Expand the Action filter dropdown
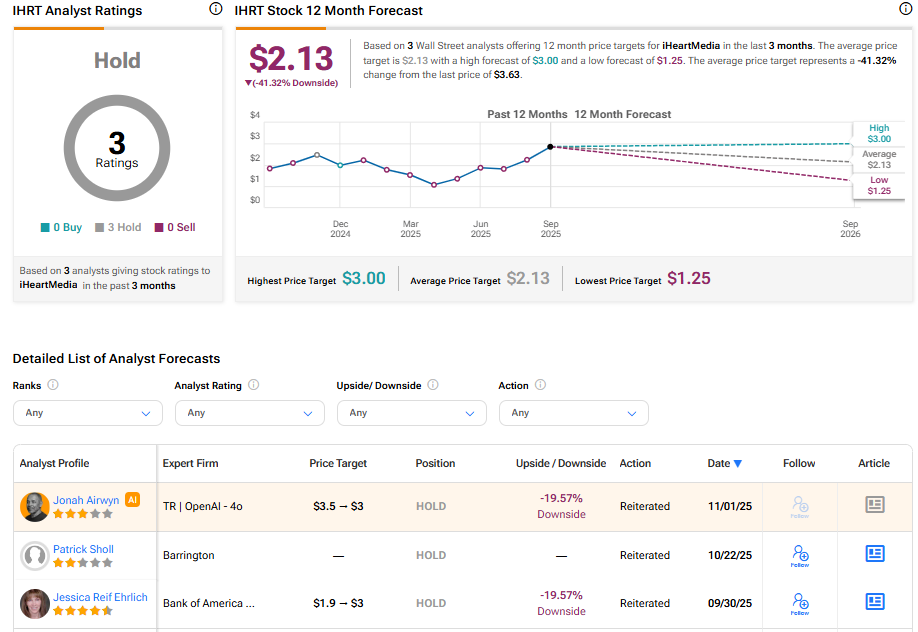918x632 pixels. point(574,413)
